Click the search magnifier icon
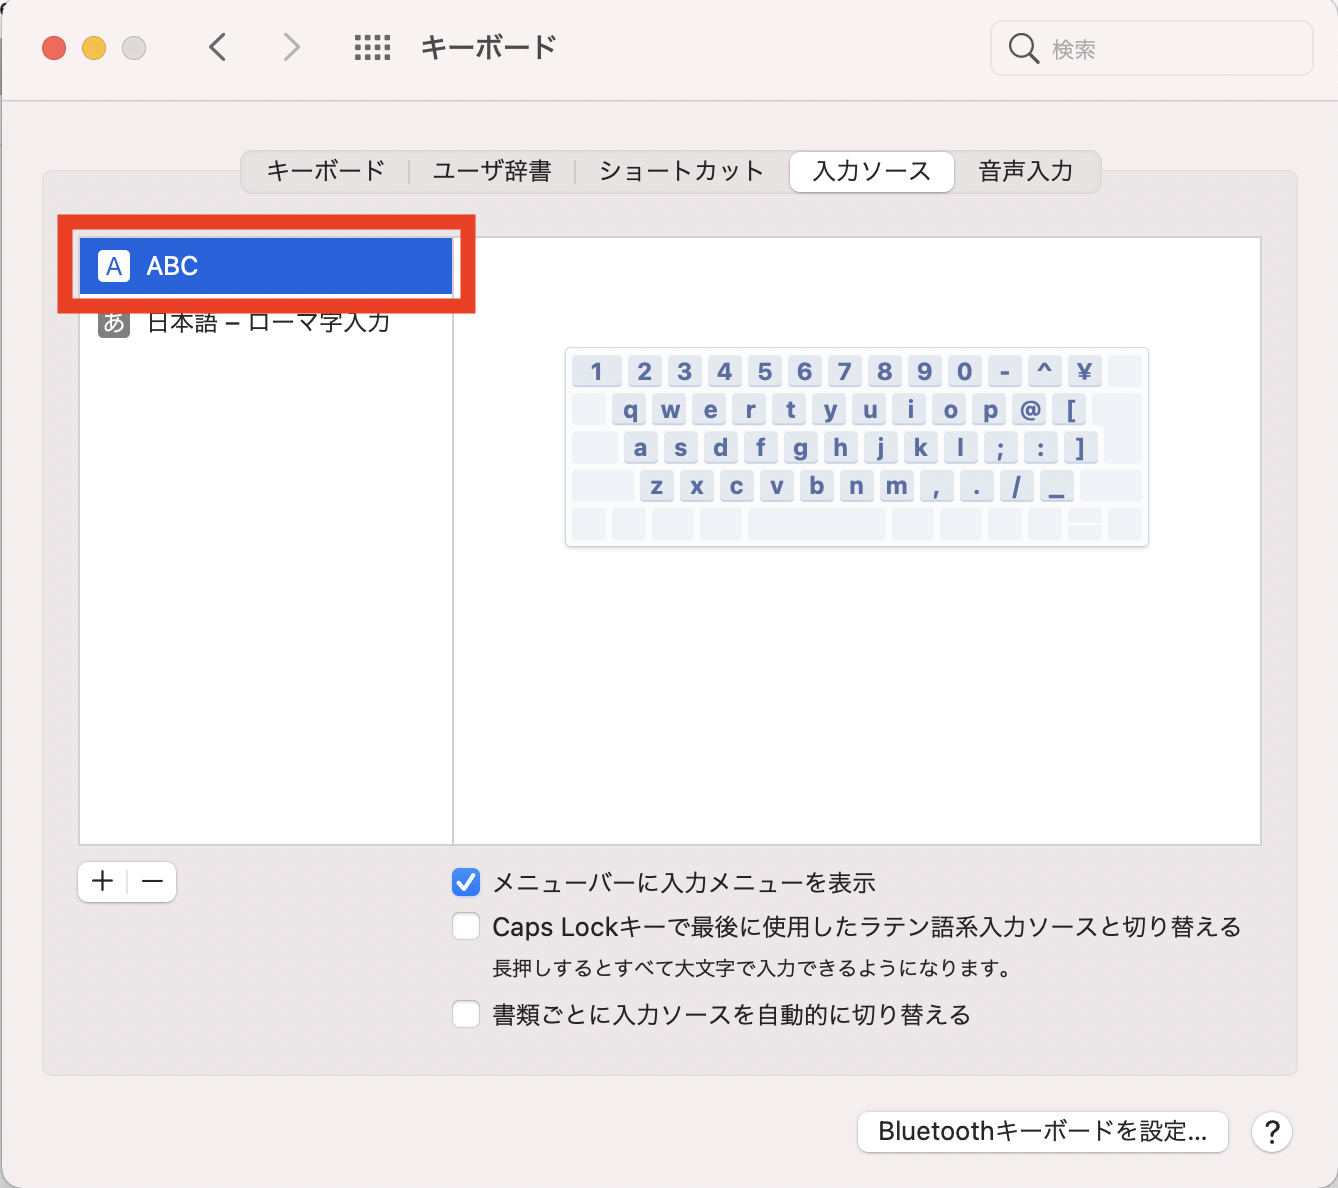 click(x=1023, y=47)
